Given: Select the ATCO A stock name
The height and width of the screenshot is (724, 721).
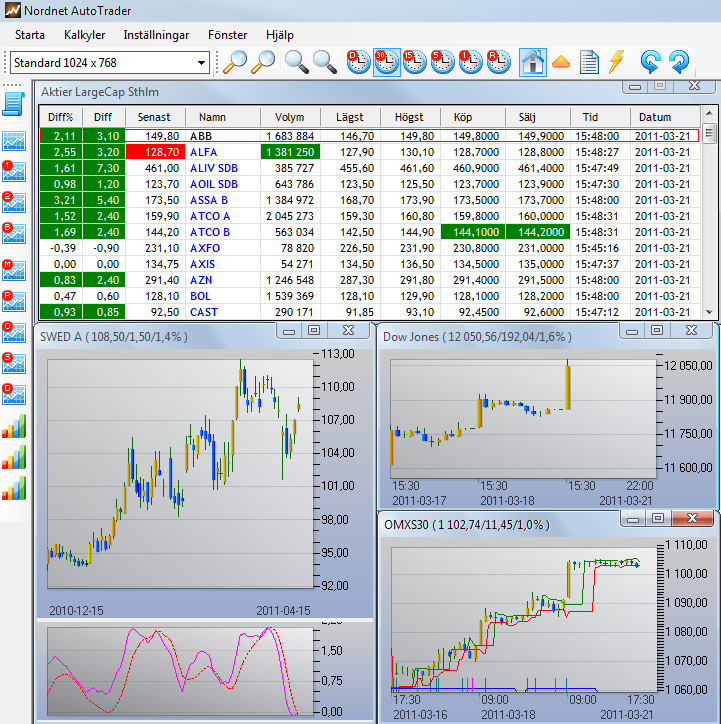Looking at the screenshot, I should point(210,216).
